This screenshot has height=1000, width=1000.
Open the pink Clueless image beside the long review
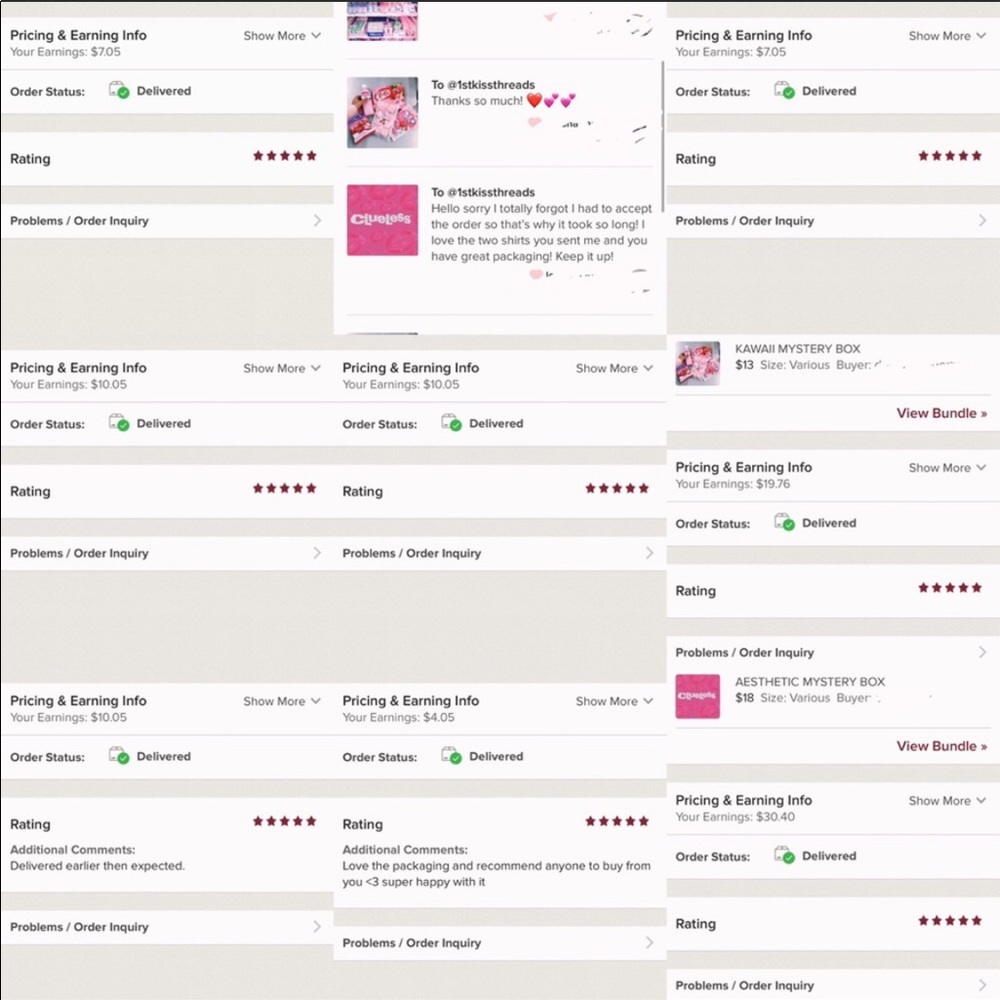point(383,220)
